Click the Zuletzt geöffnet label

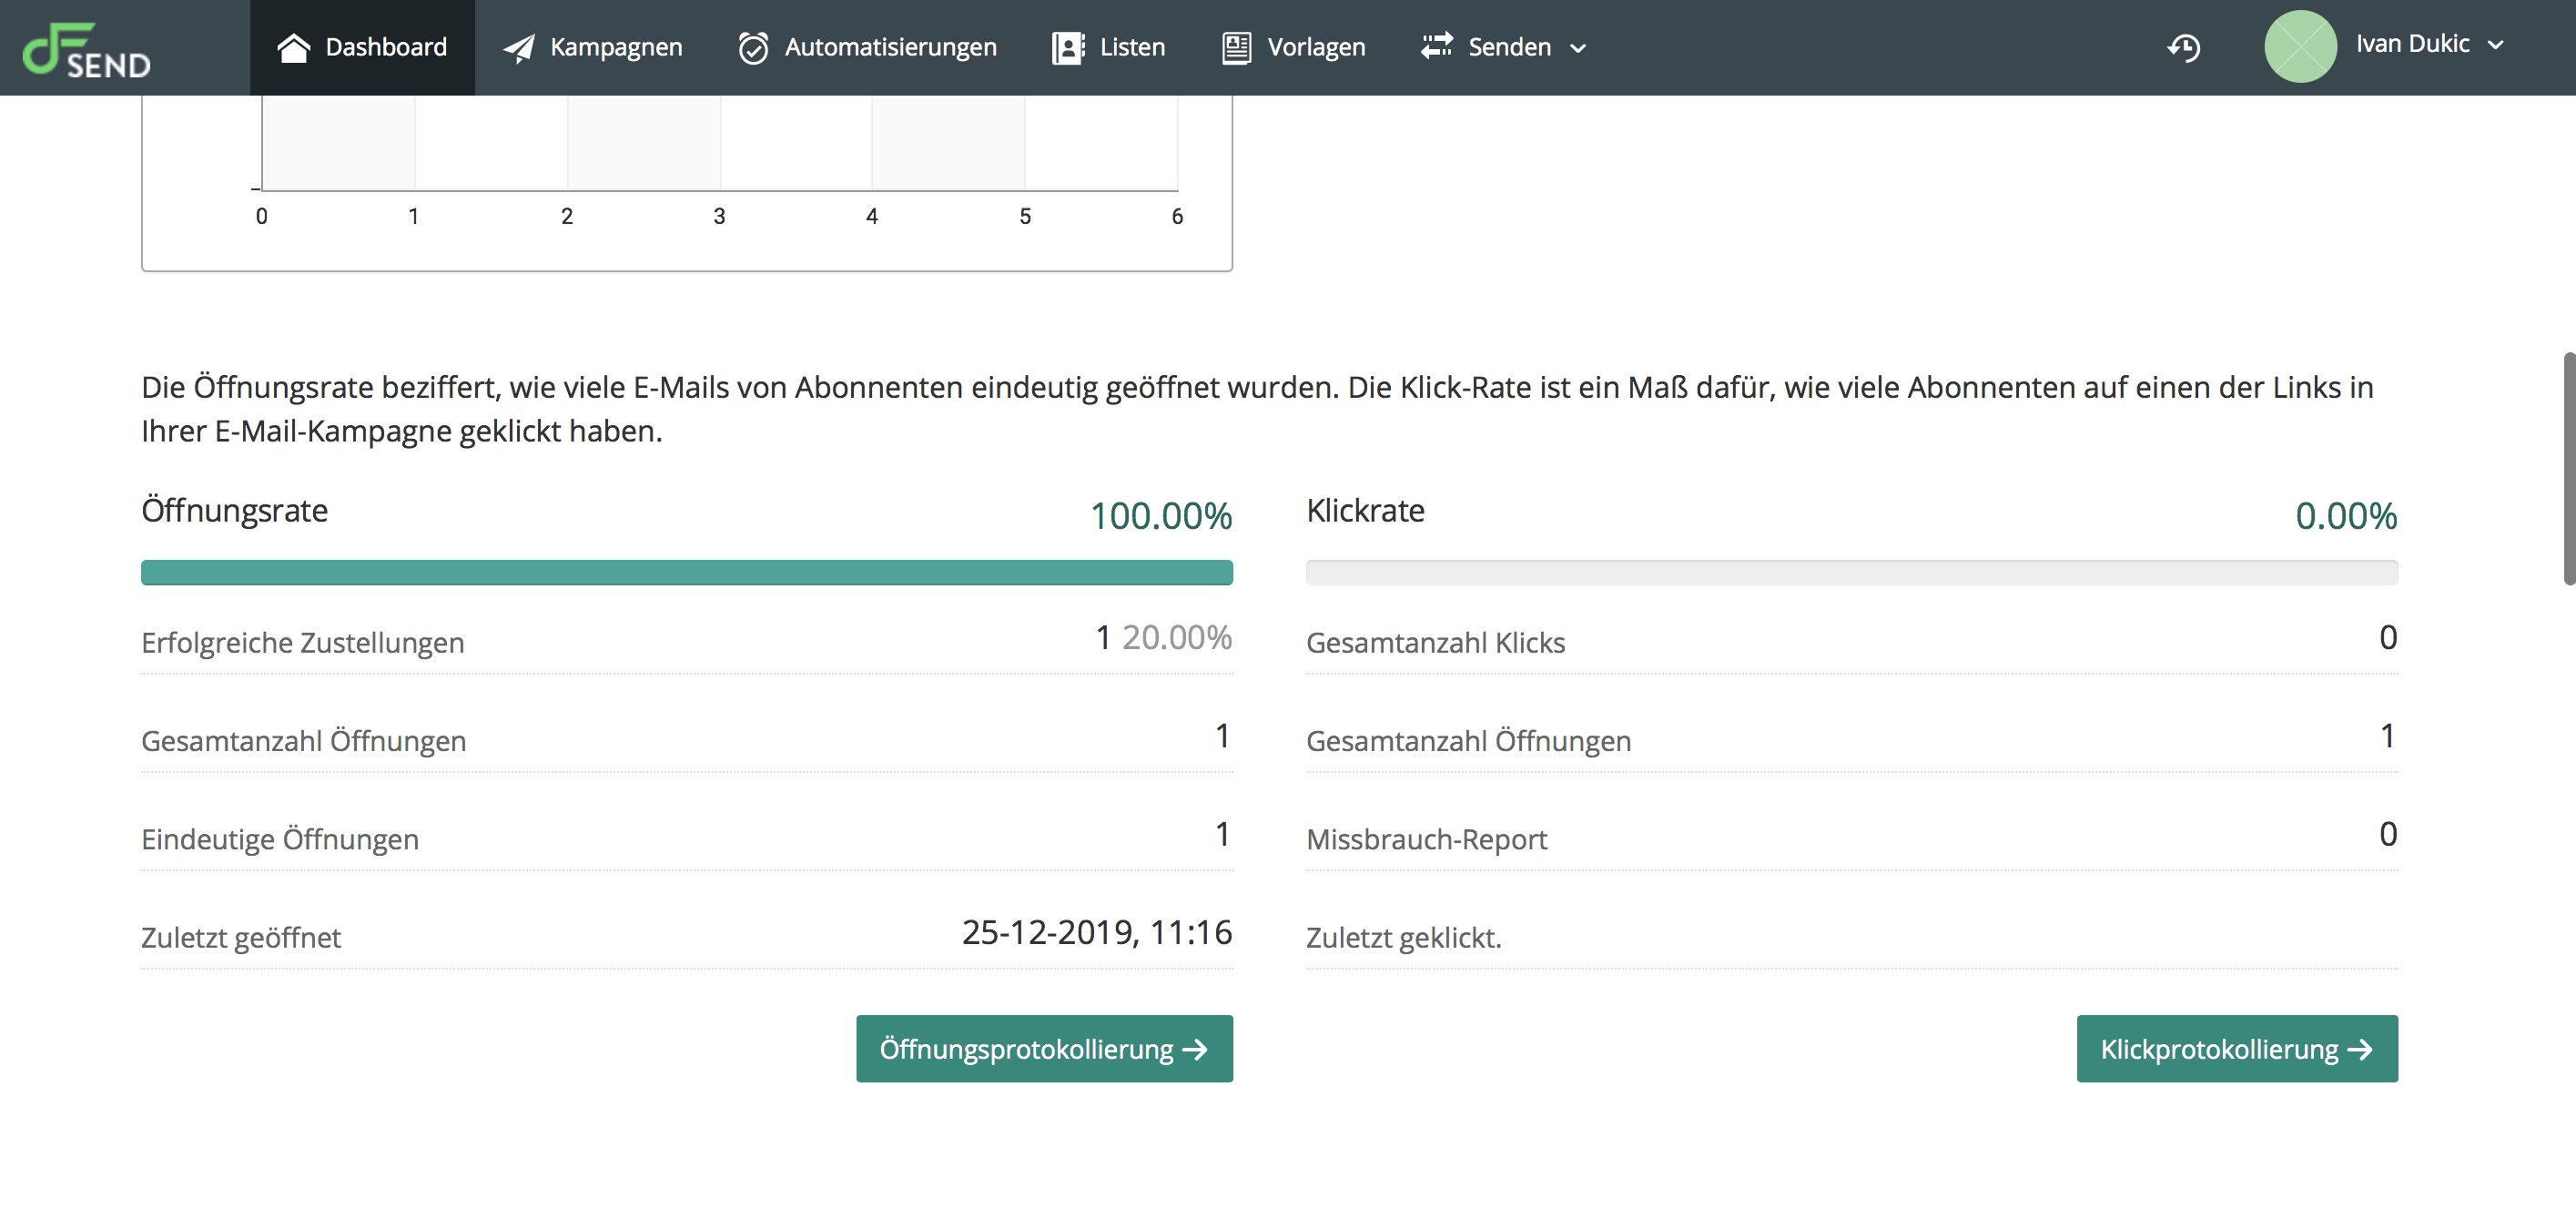[x=241, y=937]
